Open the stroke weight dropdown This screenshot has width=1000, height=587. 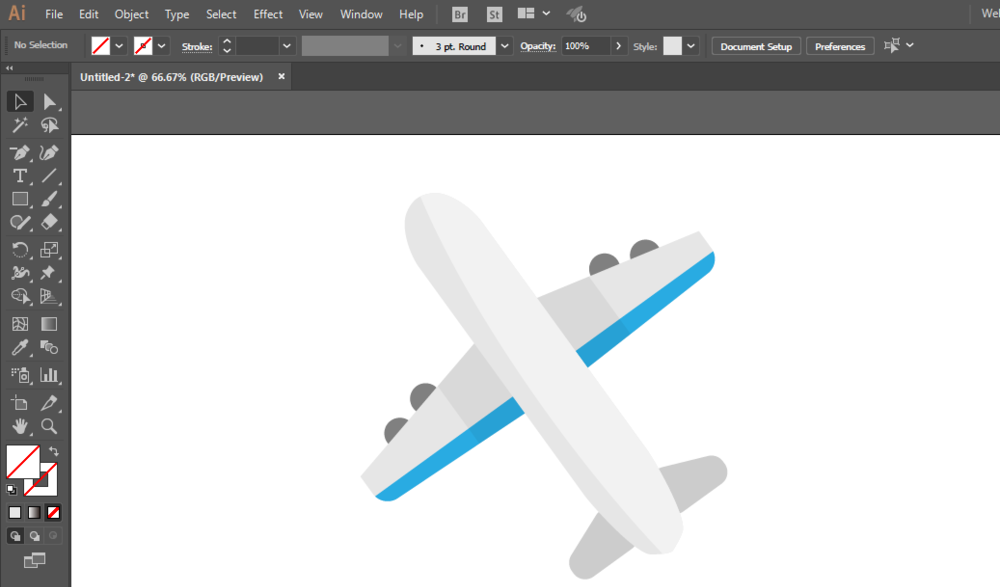click(x=287, y=46)
